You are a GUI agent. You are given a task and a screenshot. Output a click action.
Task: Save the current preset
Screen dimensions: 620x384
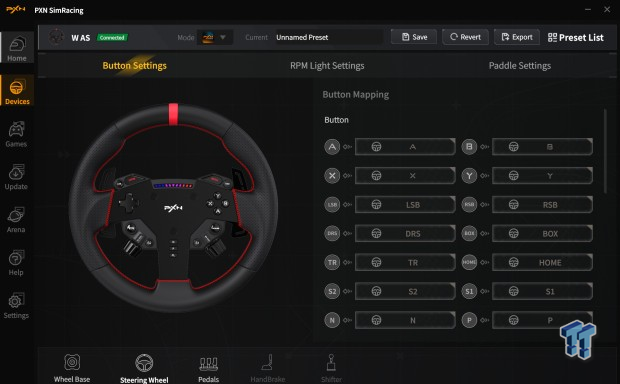tap(414, 37)
